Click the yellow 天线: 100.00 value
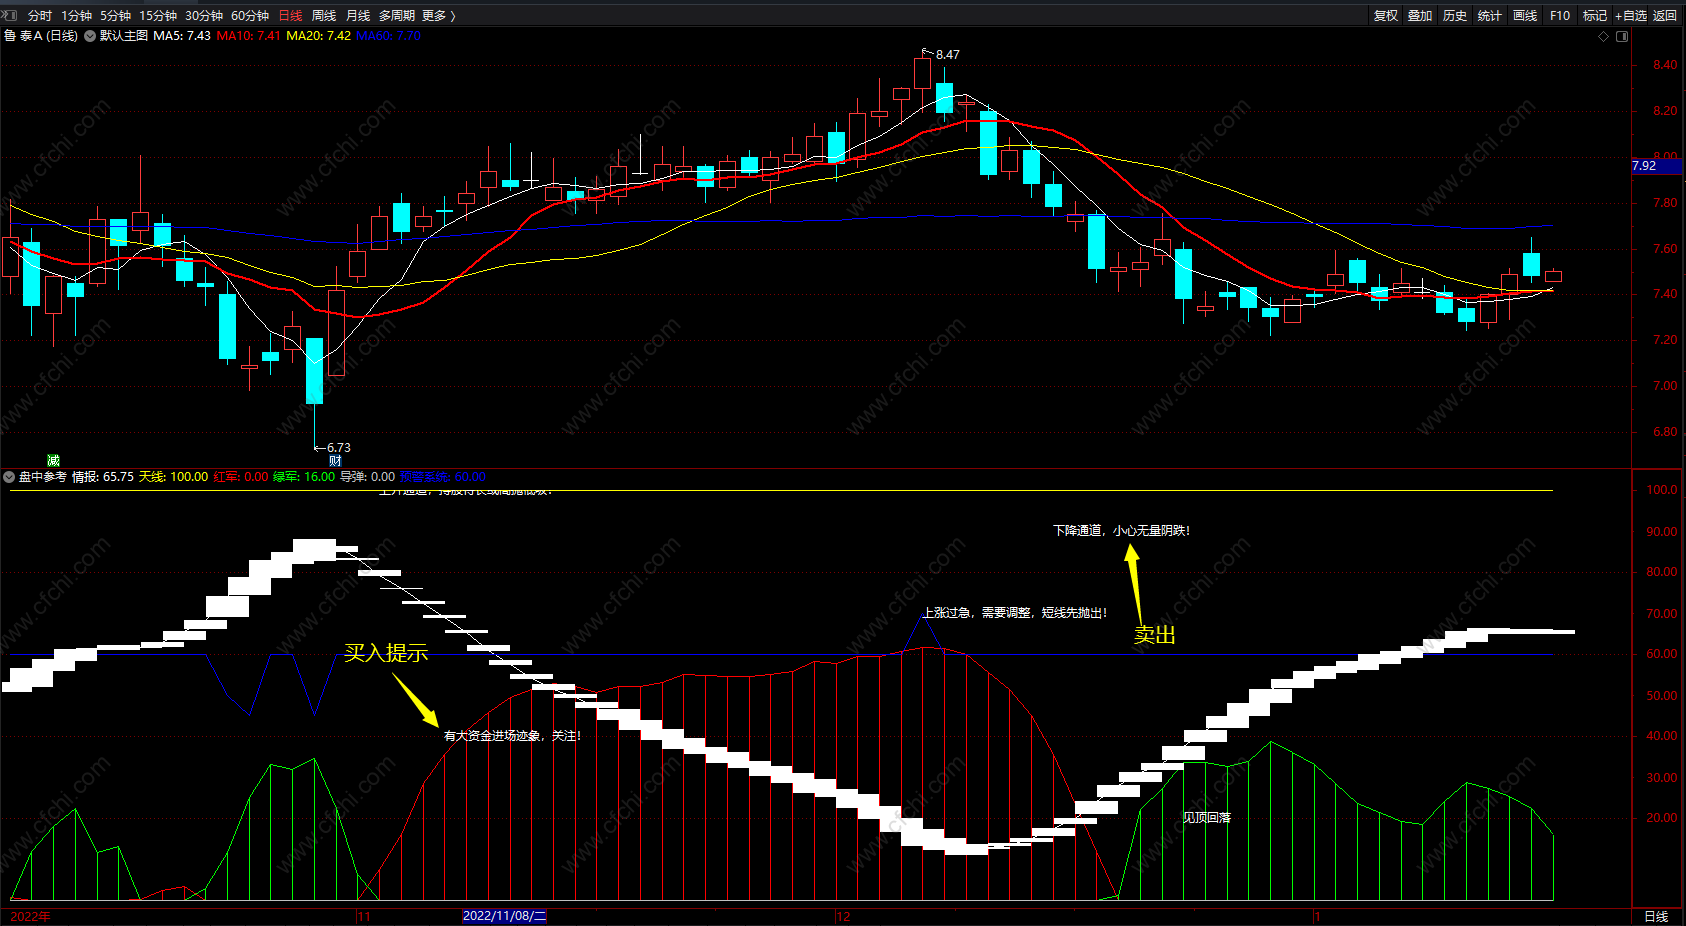Image resolution: width=1686 pixels, height=926 pixels. [x=174, y=477]
